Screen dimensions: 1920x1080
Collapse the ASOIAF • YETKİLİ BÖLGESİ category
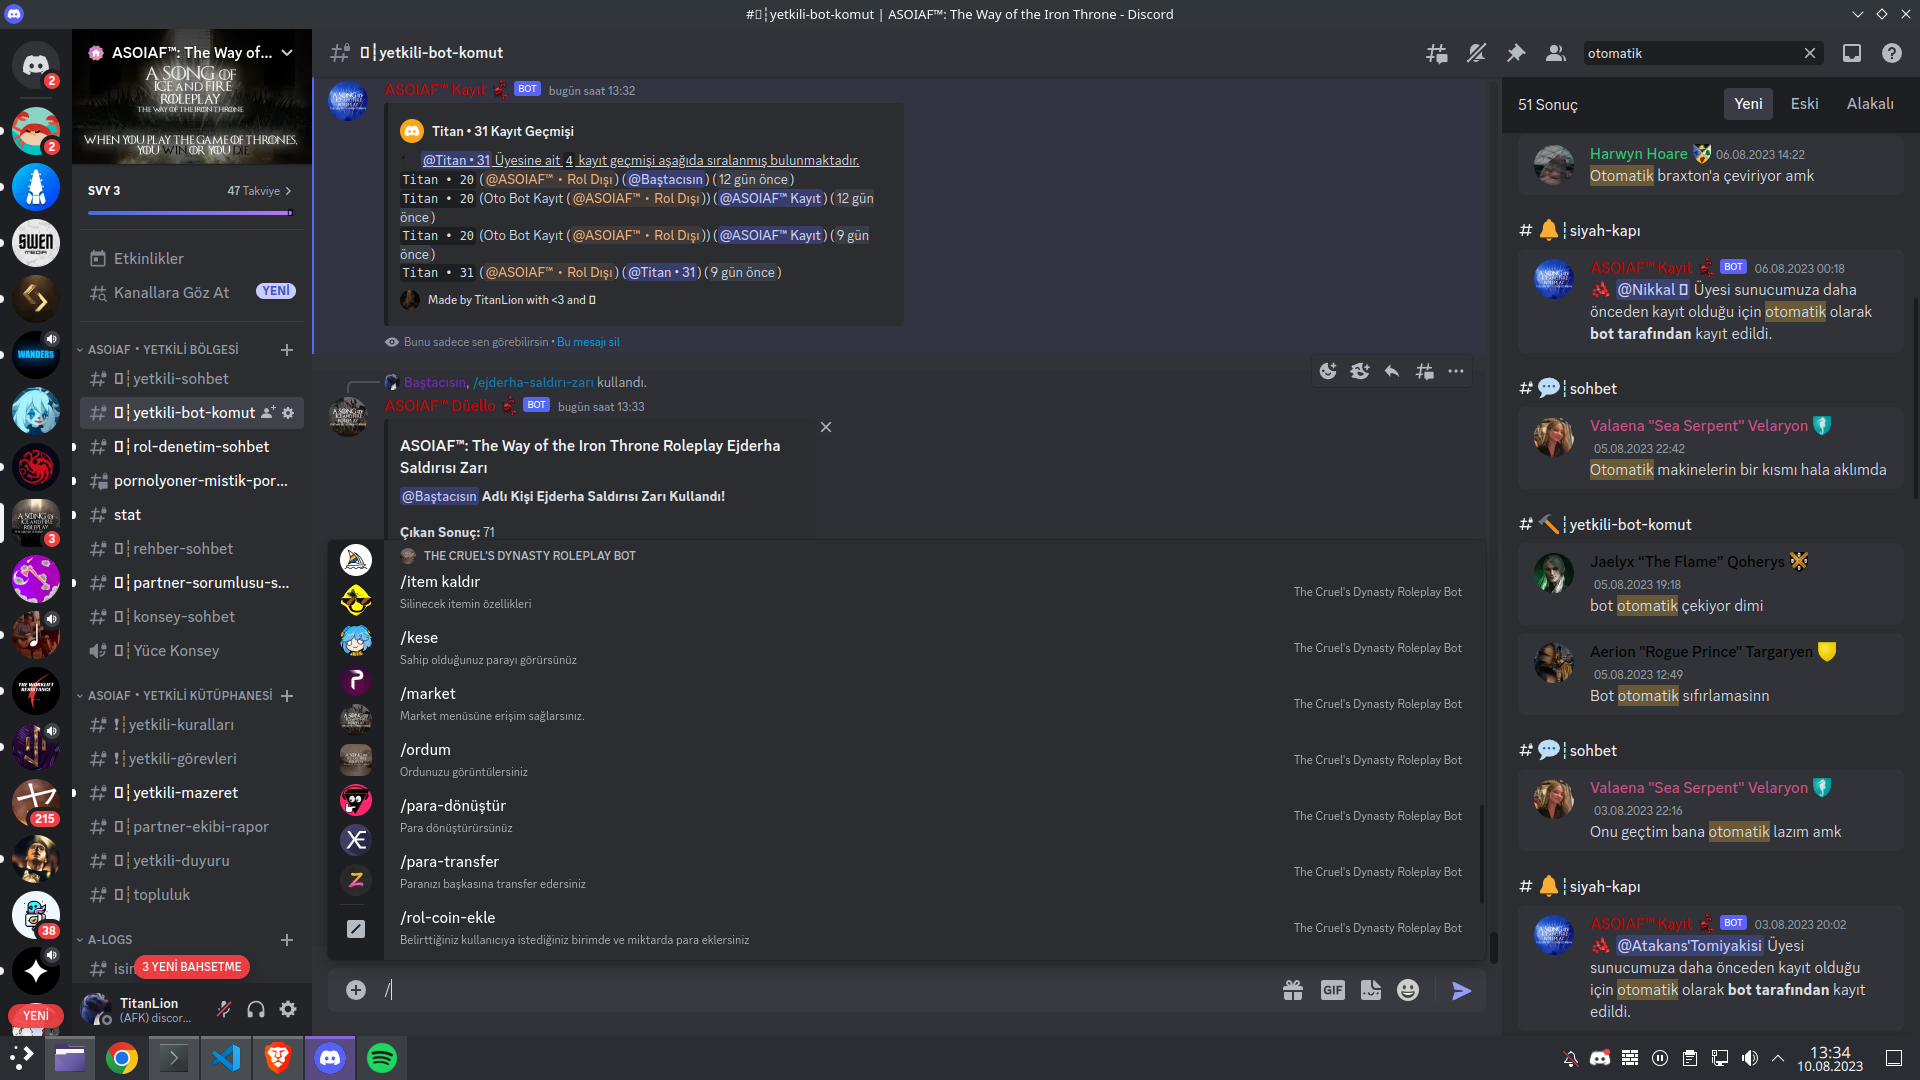coord(162,350)
